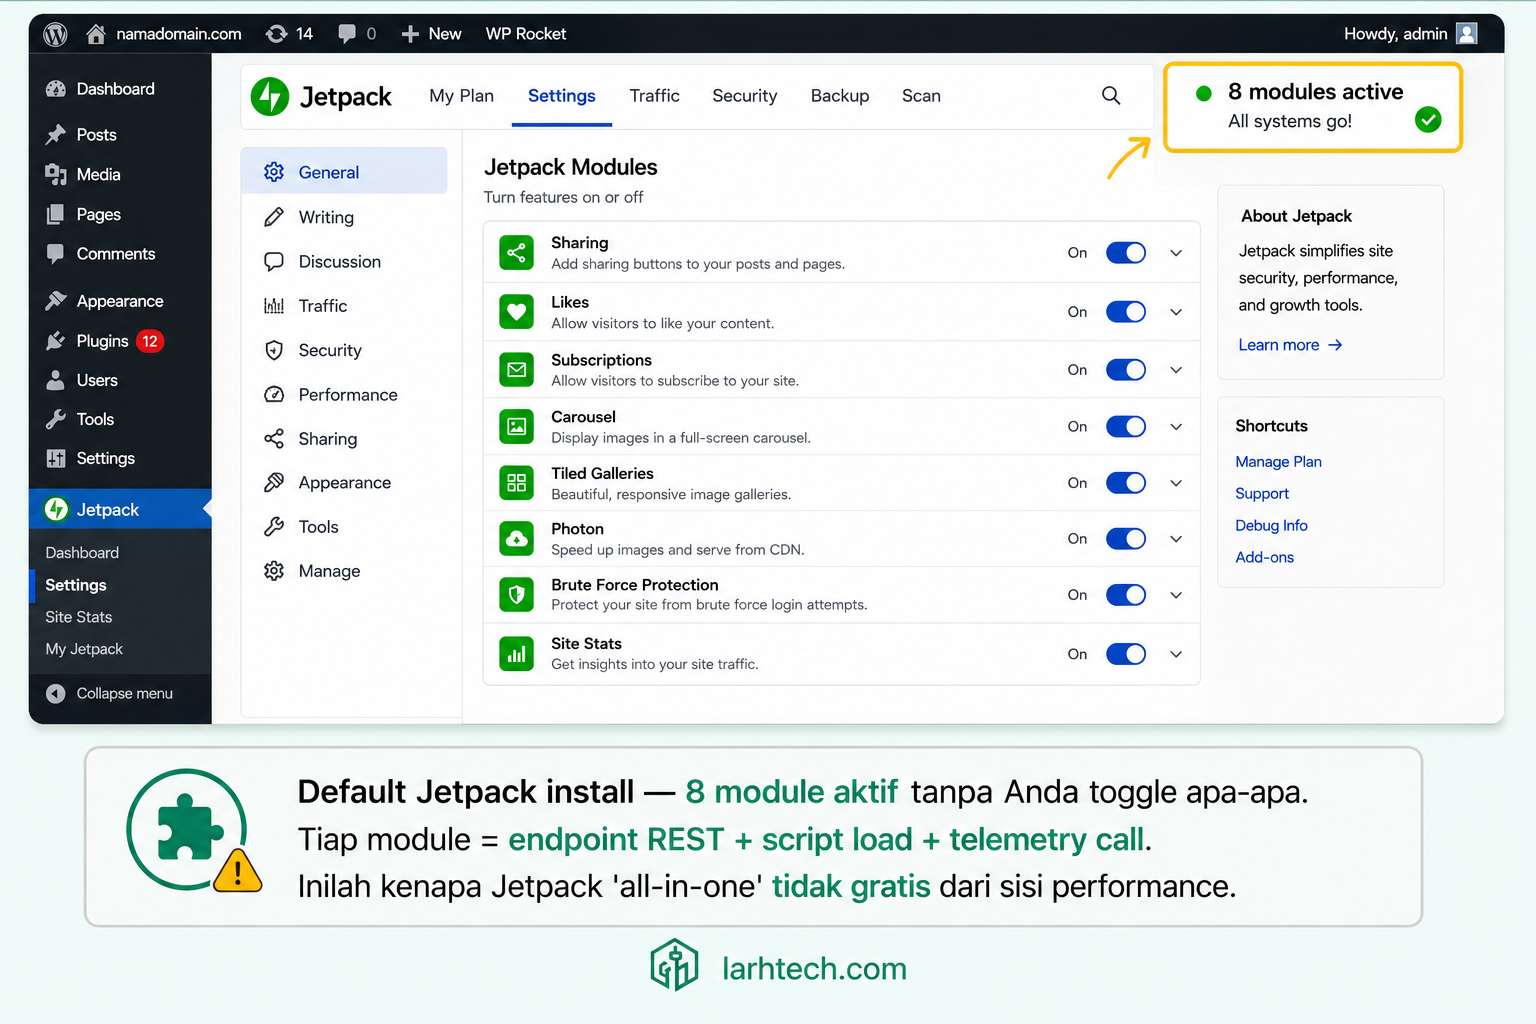Click the Carousel image icon
The width and height of the screenshot is (1536, 1024).
[516, 427]
